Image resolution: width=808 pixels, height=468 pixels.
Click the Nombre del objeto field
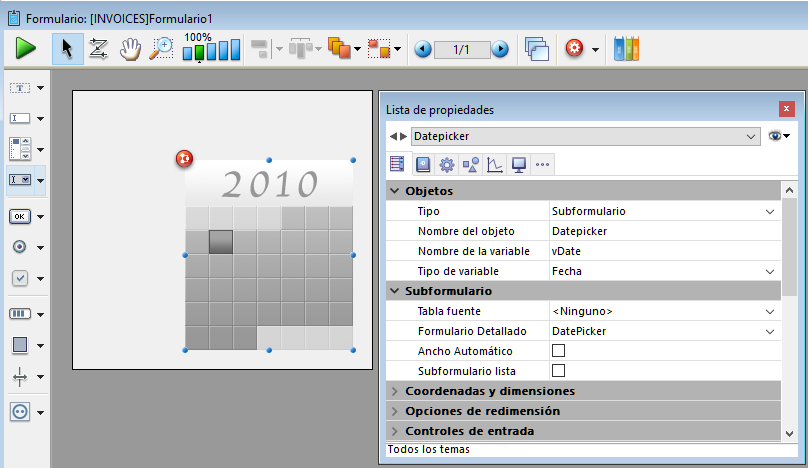pos(660,231)
